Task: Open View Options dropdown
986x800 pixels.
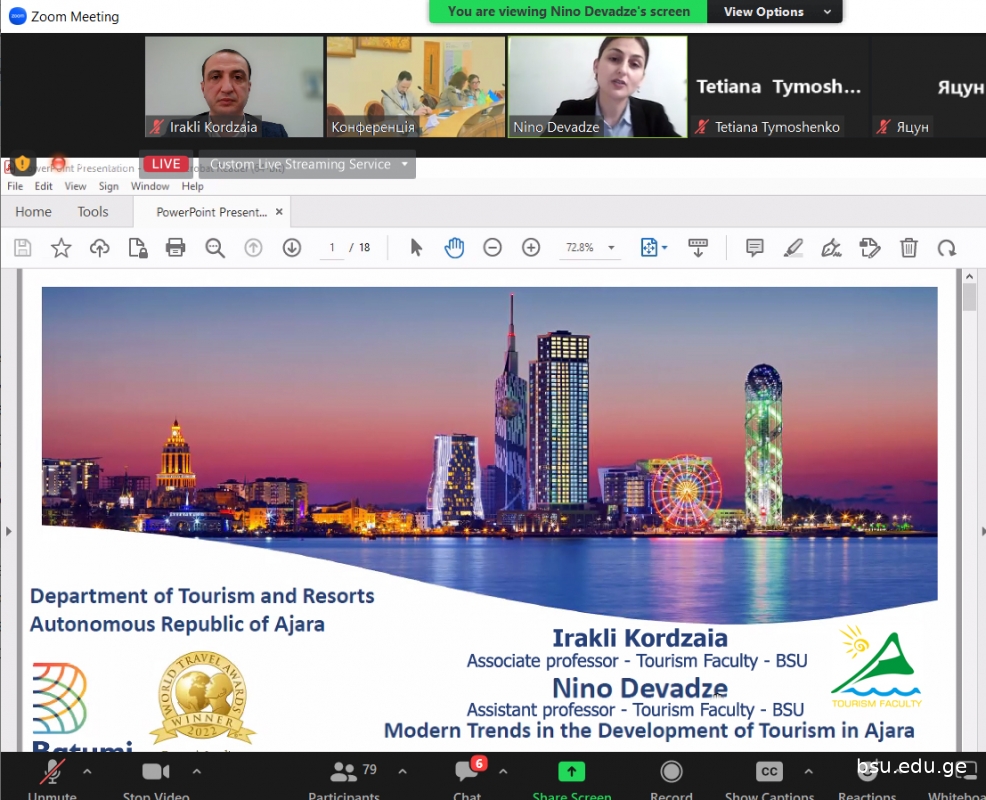Action: click(x=776, y=12)
